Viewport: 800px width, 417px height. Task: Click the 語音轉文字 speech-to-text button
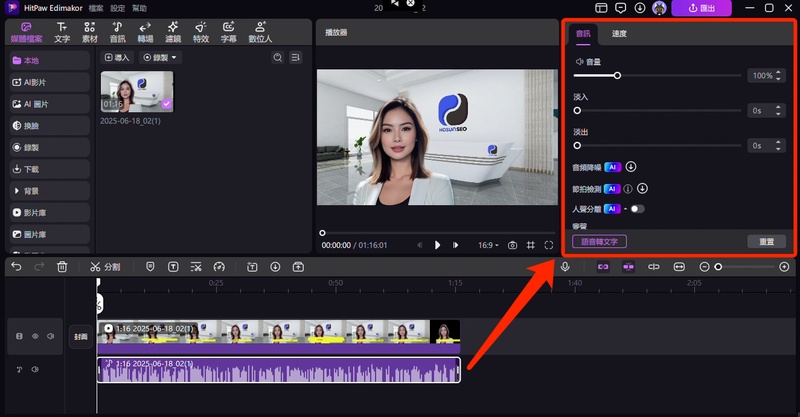pos(599,241)
